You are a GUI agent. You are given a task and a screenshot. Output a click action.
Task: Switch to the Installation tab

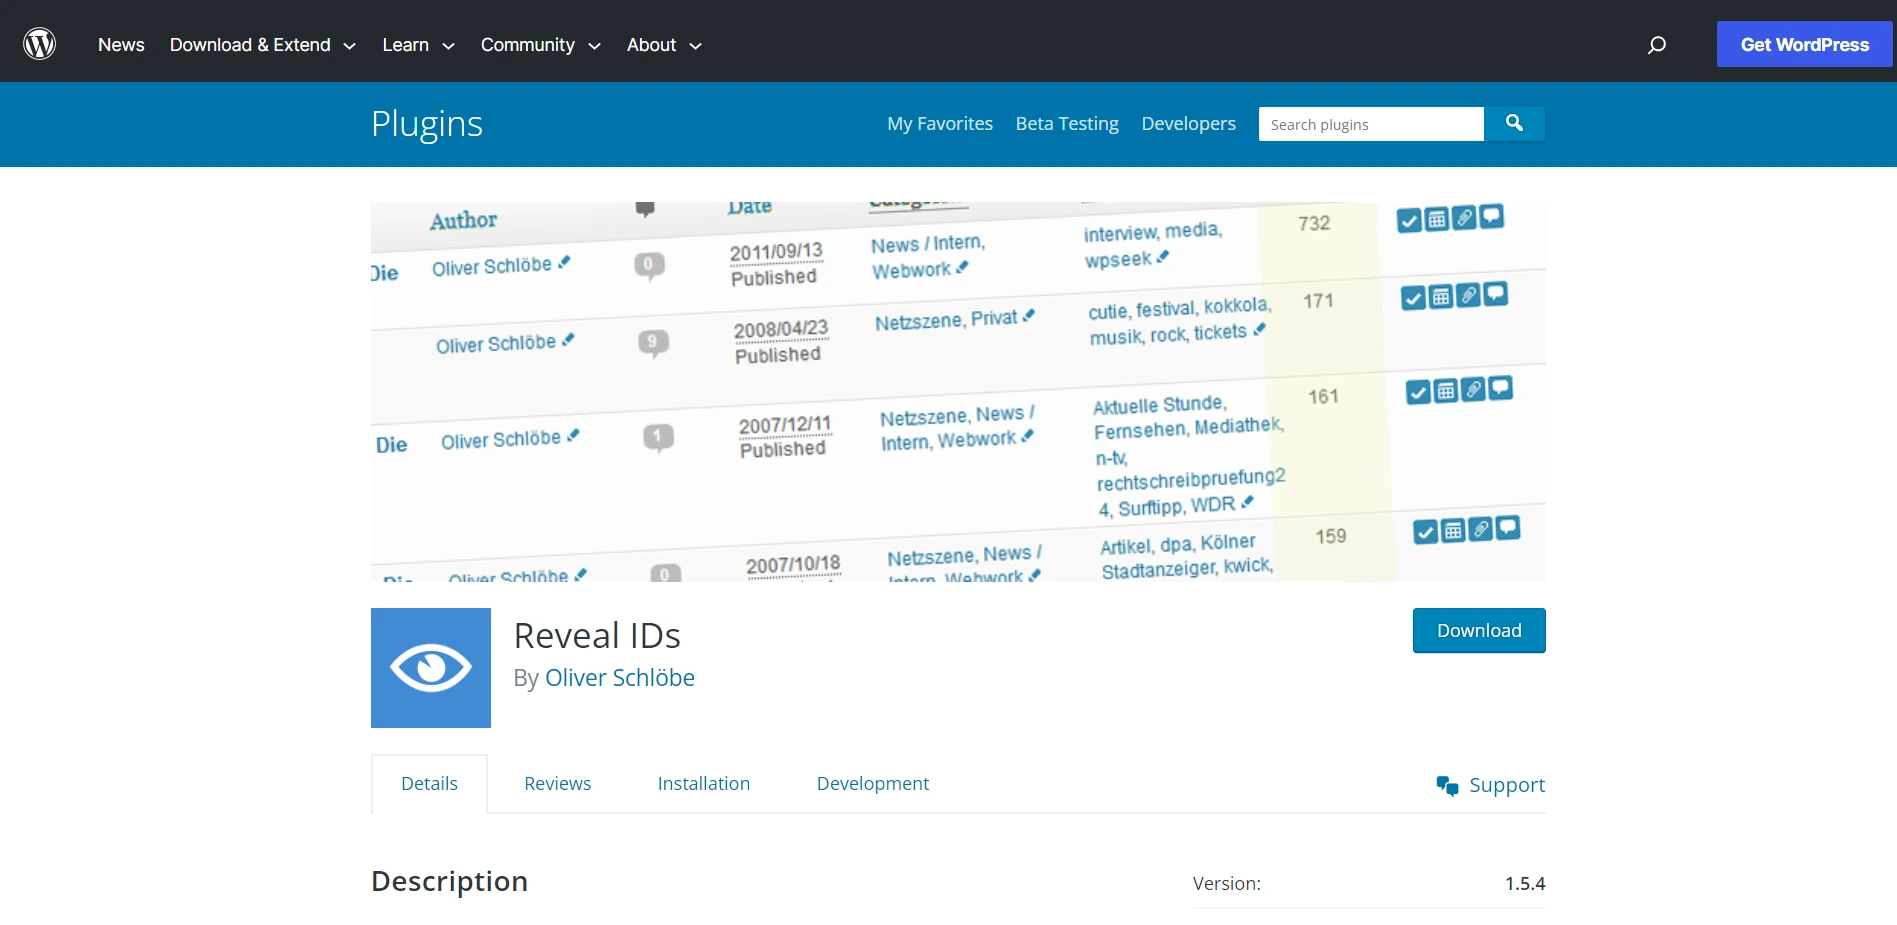[704, 784]
